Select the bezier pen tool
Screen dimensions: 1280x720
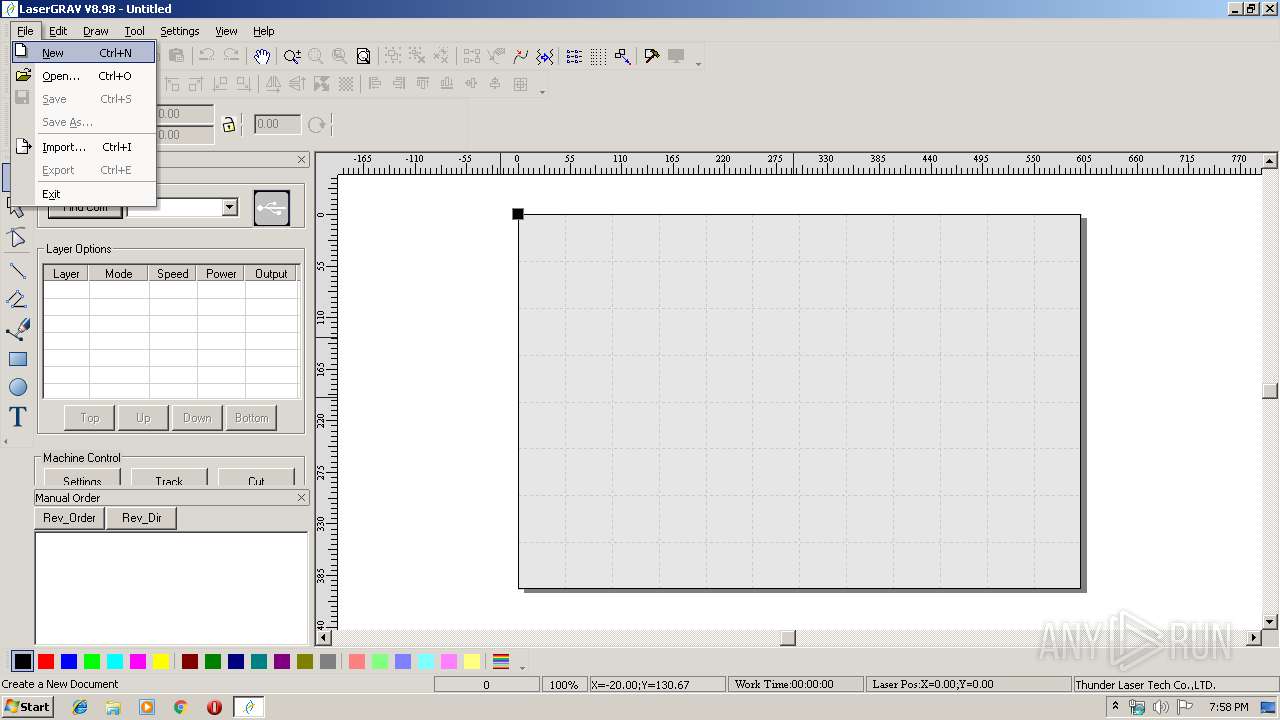17,329
